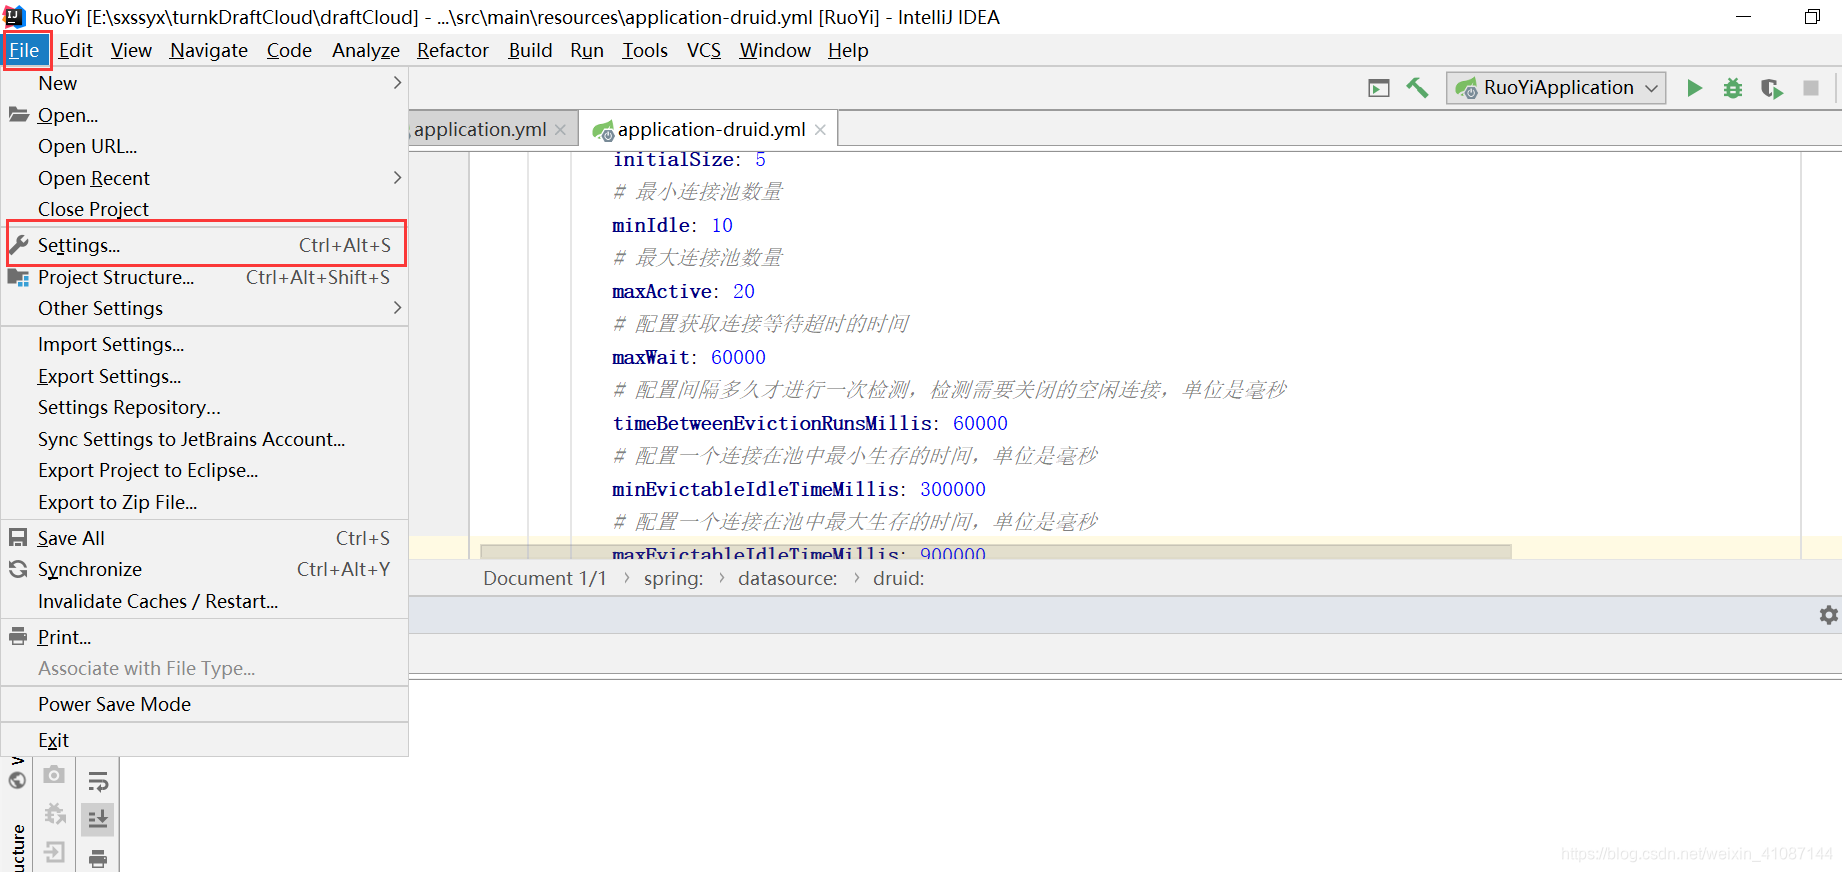This screenshot has width=1842, height=872.
Task: Click the gray Stop square icon
Action: [1811, 88]
